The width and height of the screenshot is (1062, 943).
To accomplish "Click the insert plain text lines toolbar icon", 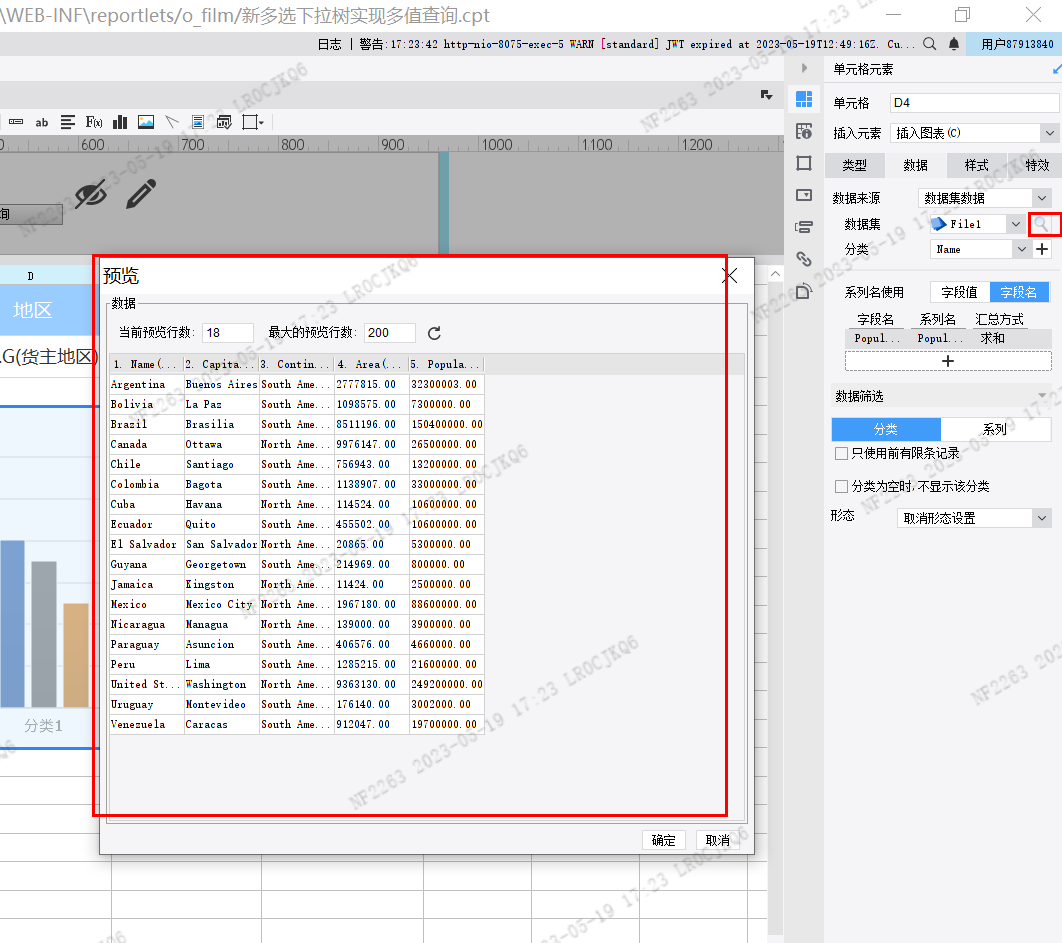I will click(68, 122).
